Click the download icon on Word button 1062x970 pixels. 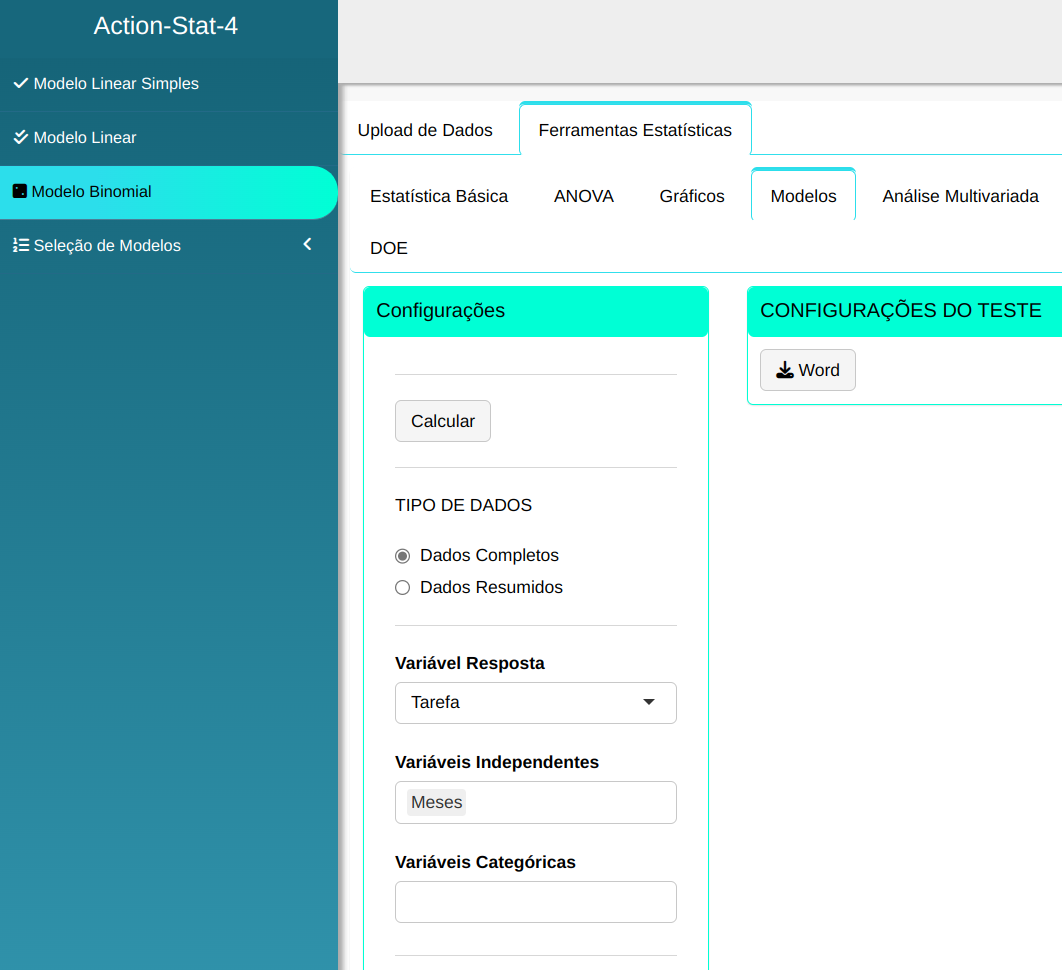785,370
